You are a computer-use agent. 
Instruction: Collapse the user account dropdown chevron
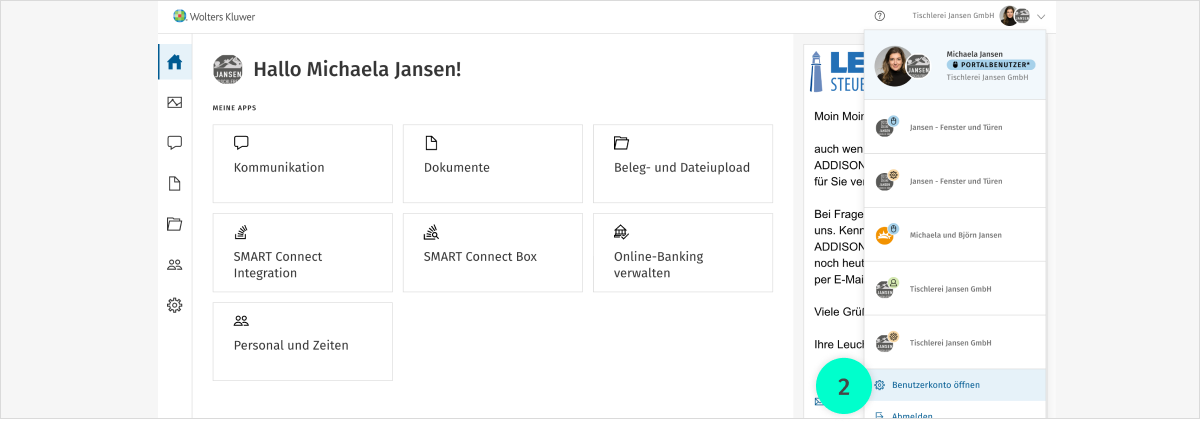(1041, 16)
